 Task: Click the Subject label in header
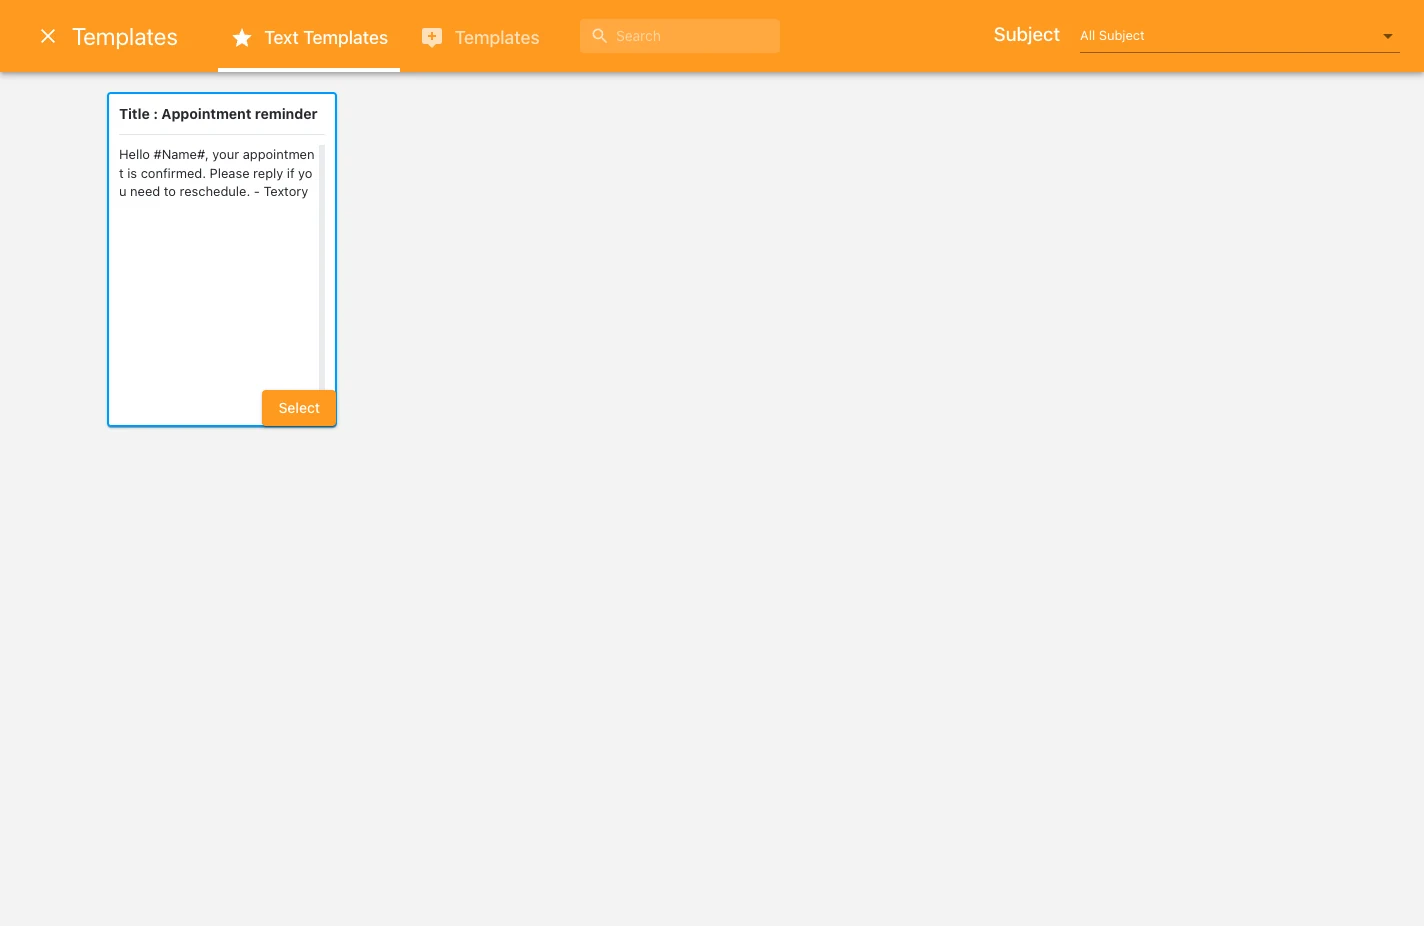(1026, 35)
